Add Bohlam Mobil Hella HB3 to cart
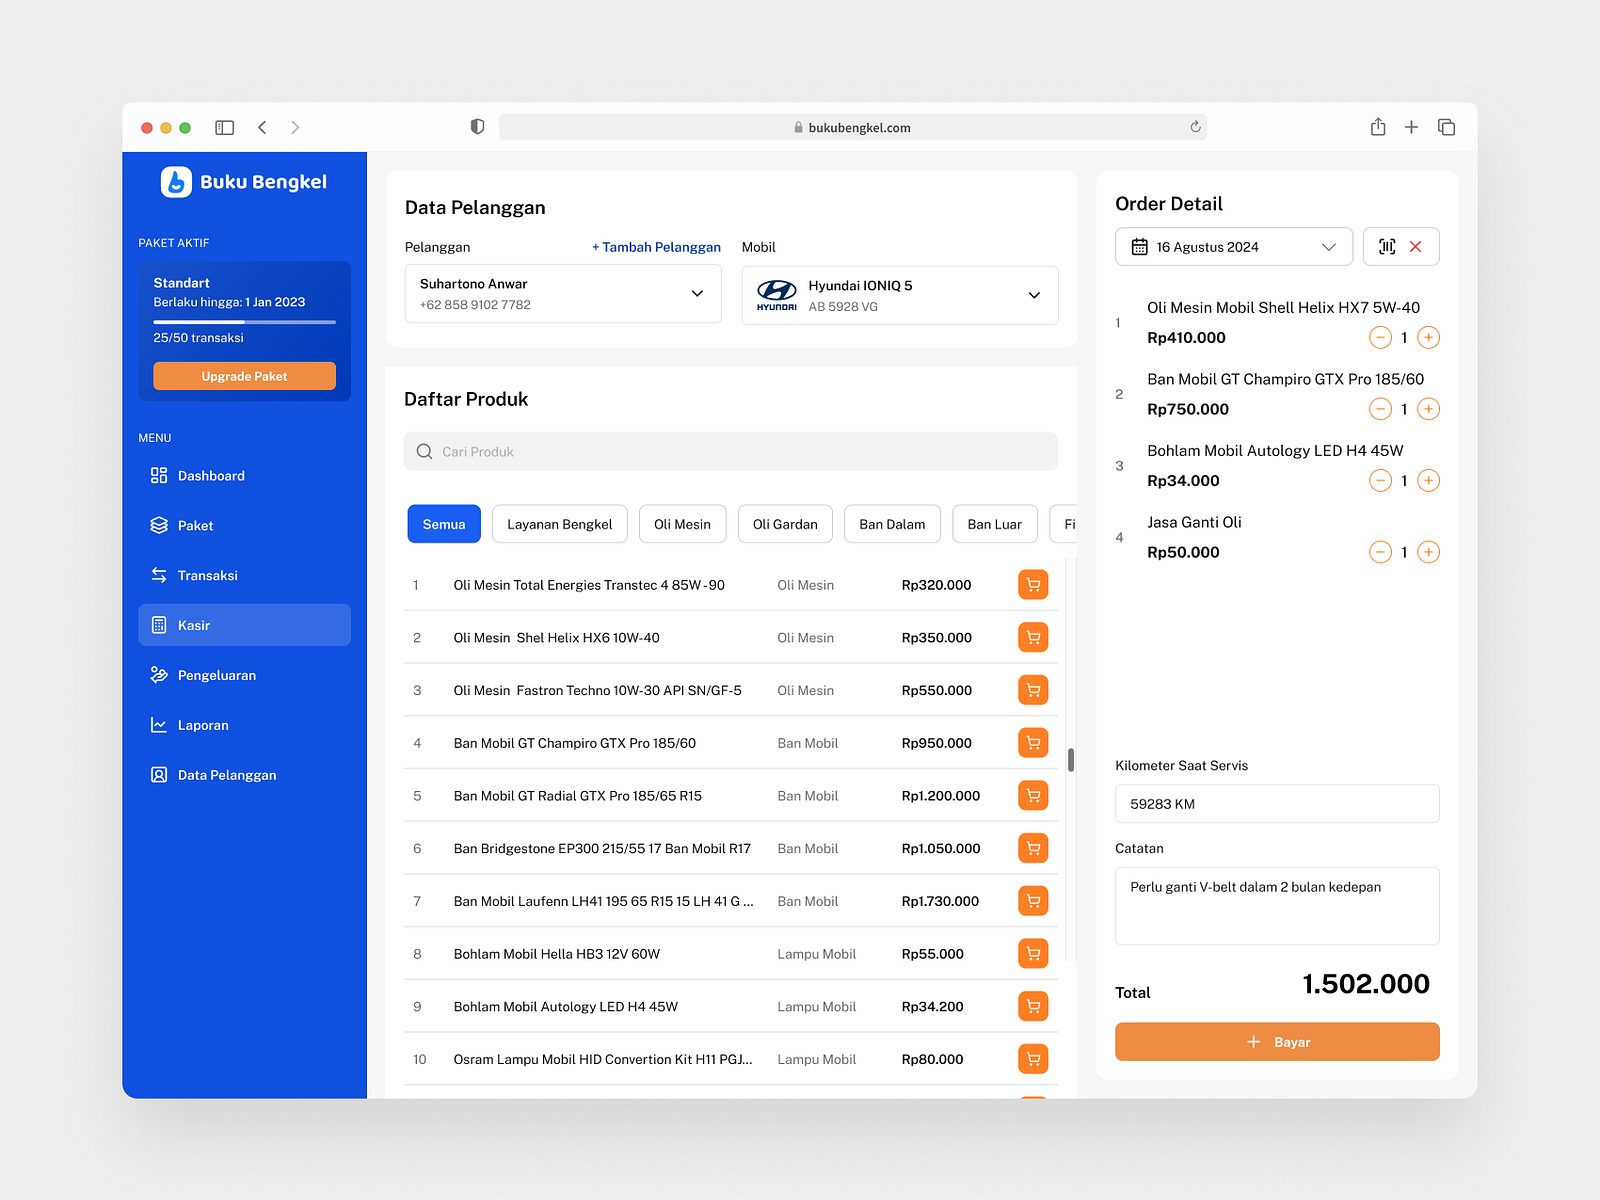Viewport: 1600px width, 1200px height. (1033, 953)
